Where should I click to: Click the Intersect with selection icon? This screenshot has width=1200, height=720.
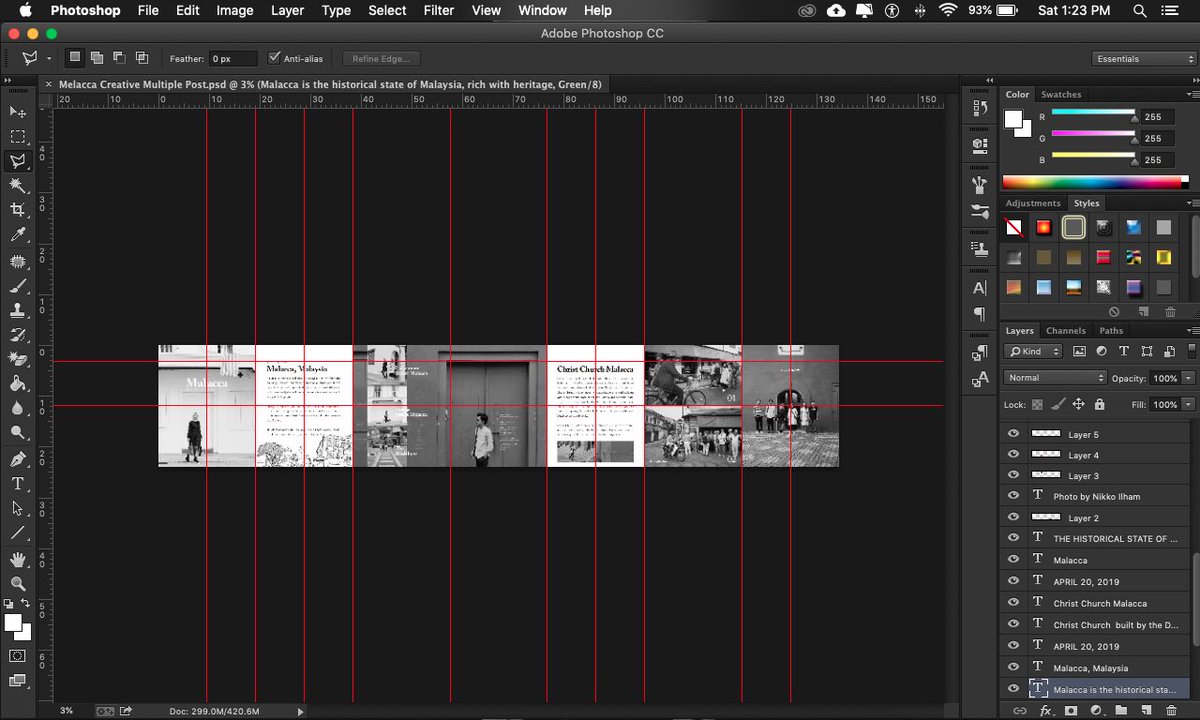pyautogui.click(x=142, y=58)
